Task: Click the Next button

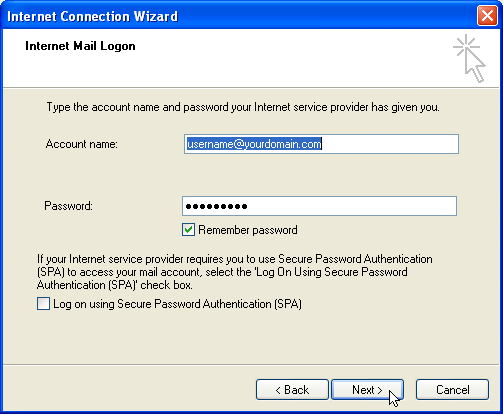Action: (367, 389)
